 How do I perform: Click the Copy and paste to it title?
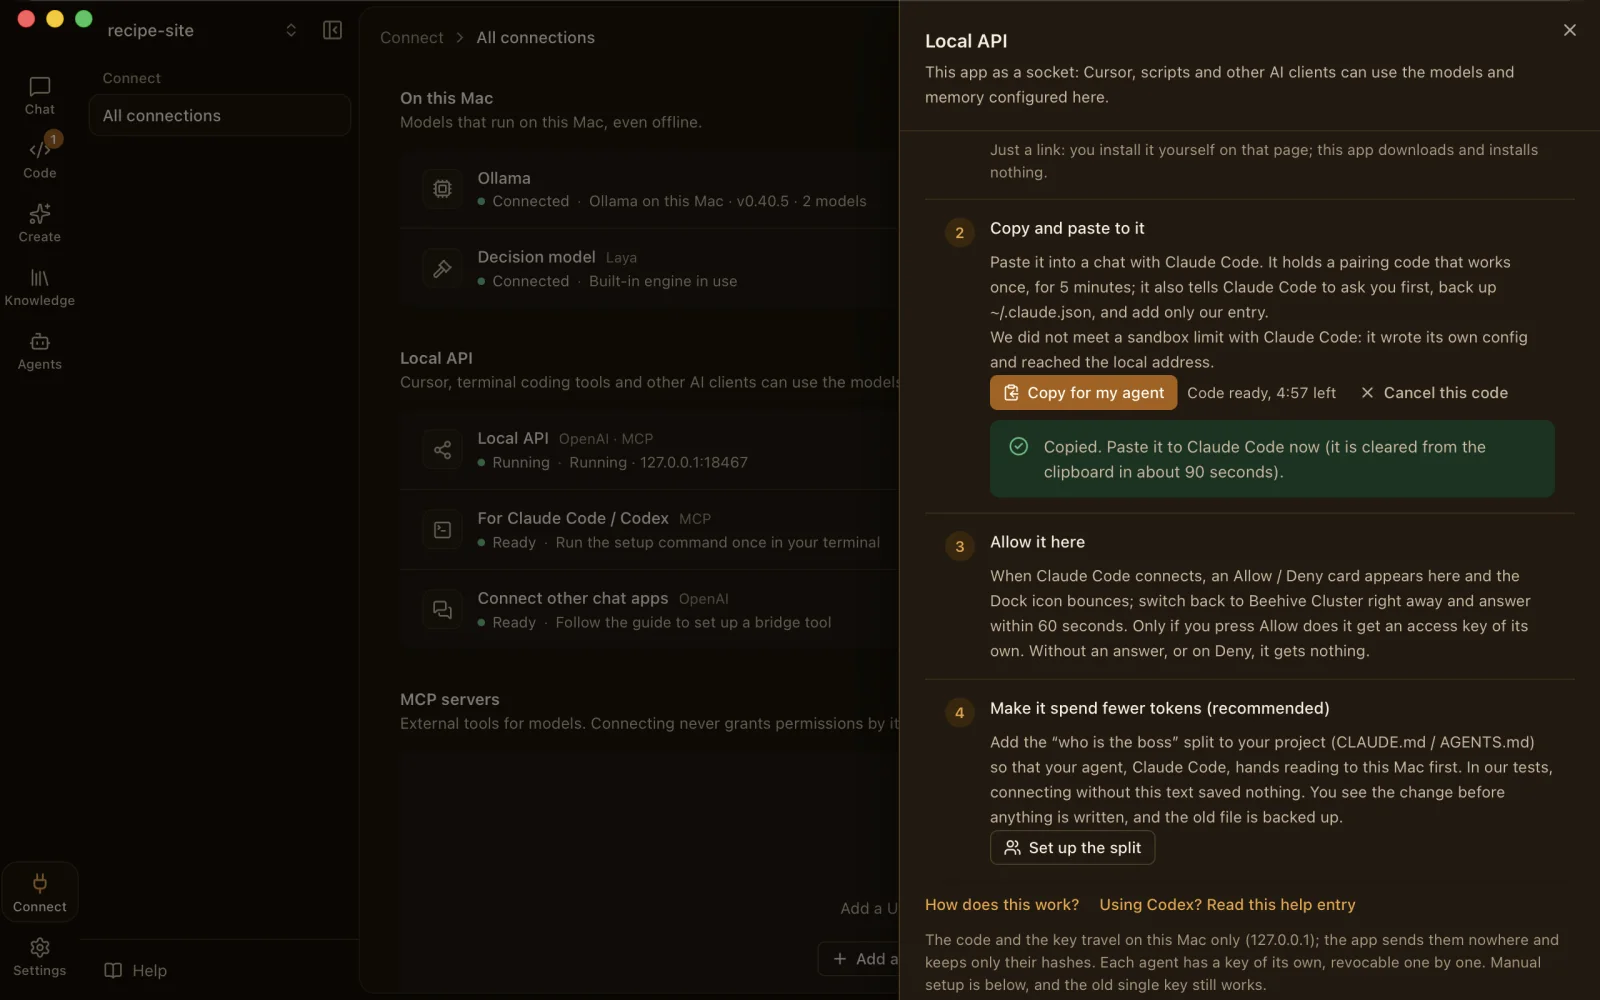1067,228
